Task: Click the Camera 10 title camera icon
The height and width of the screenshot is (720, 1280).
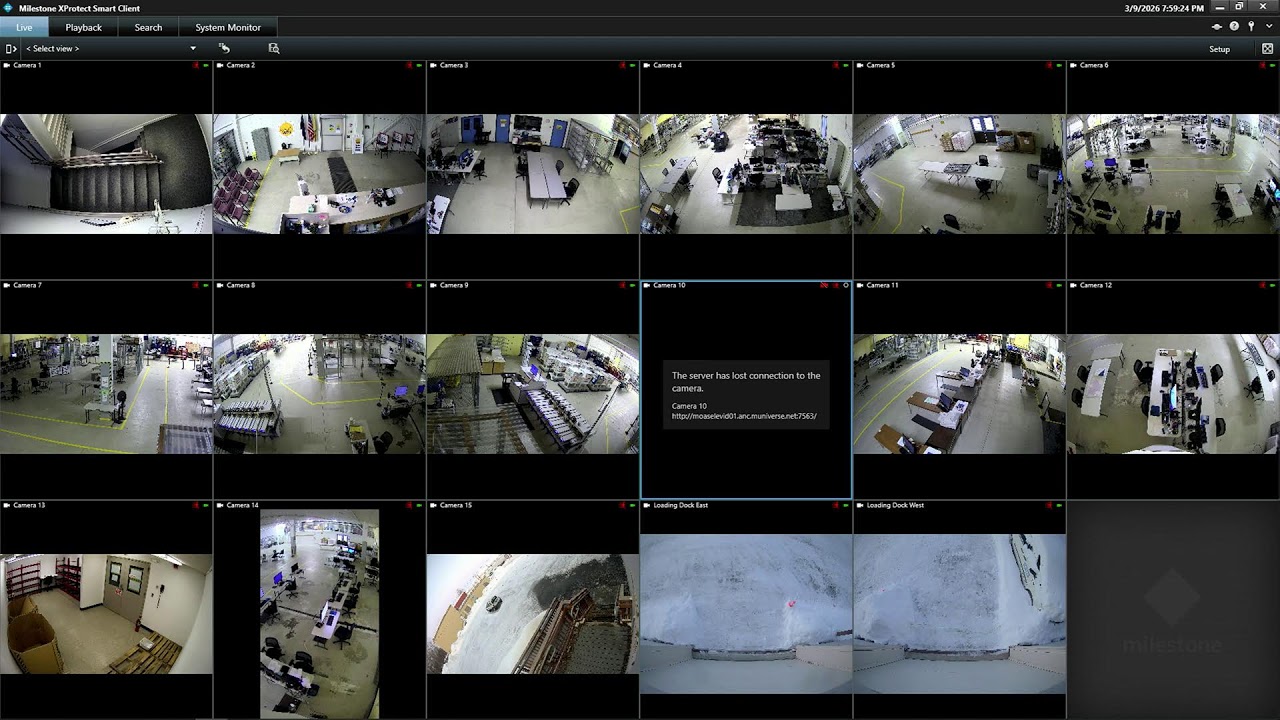Action: coord(647,285)
